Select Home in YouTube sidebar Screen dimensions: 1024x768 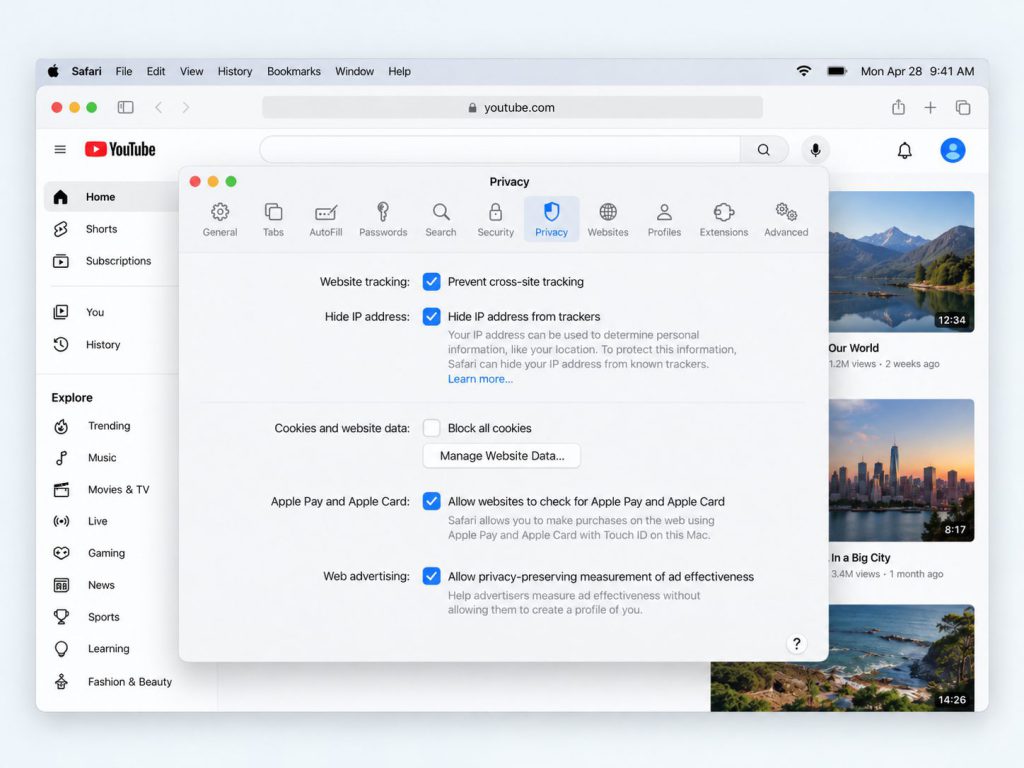(112, 197)
